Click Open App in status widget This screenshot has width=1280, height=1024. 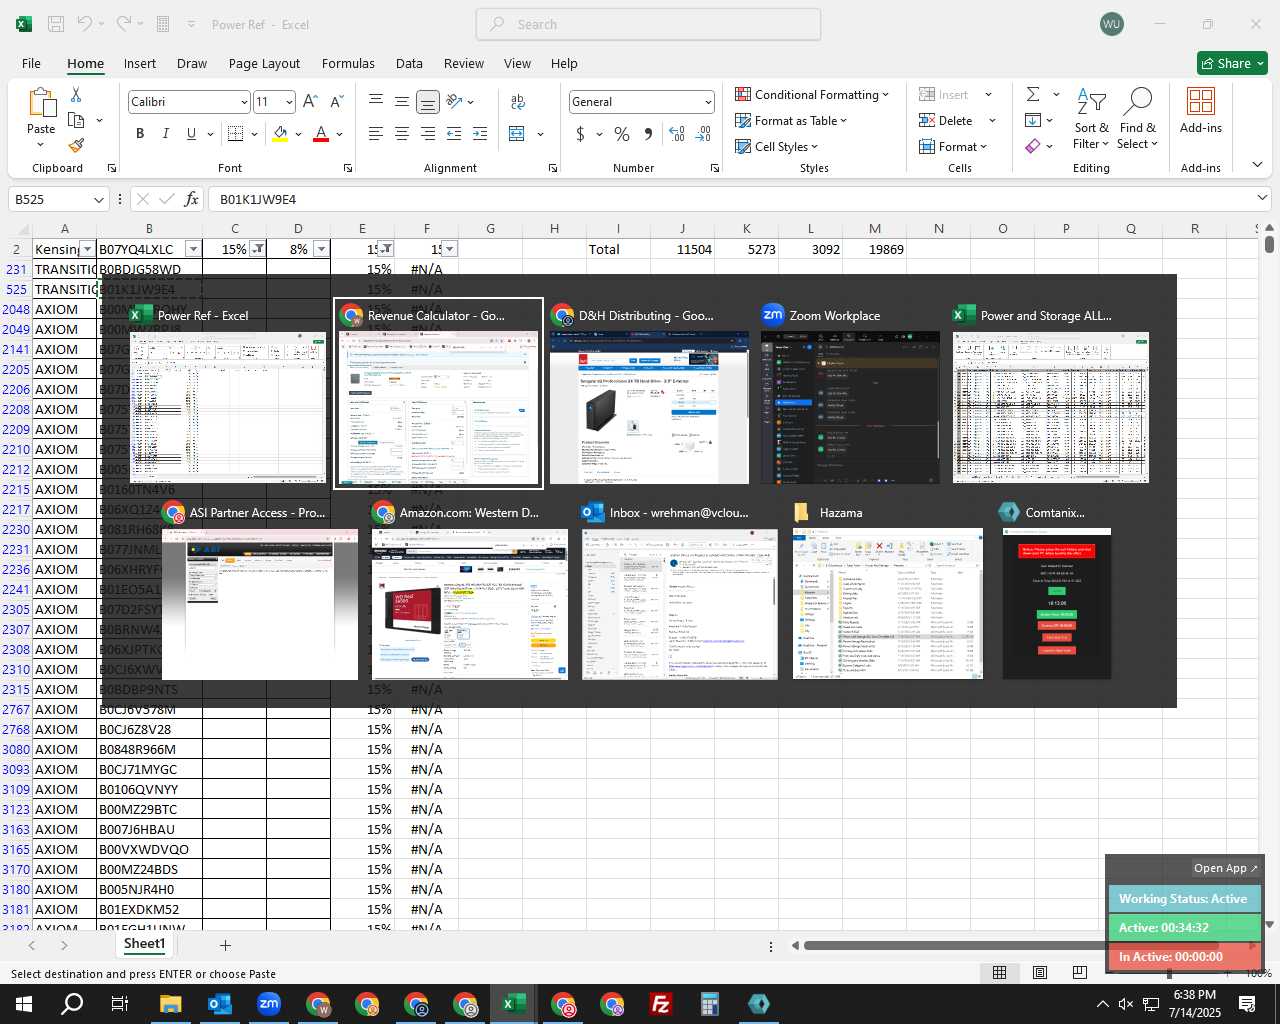(1226, 868)
